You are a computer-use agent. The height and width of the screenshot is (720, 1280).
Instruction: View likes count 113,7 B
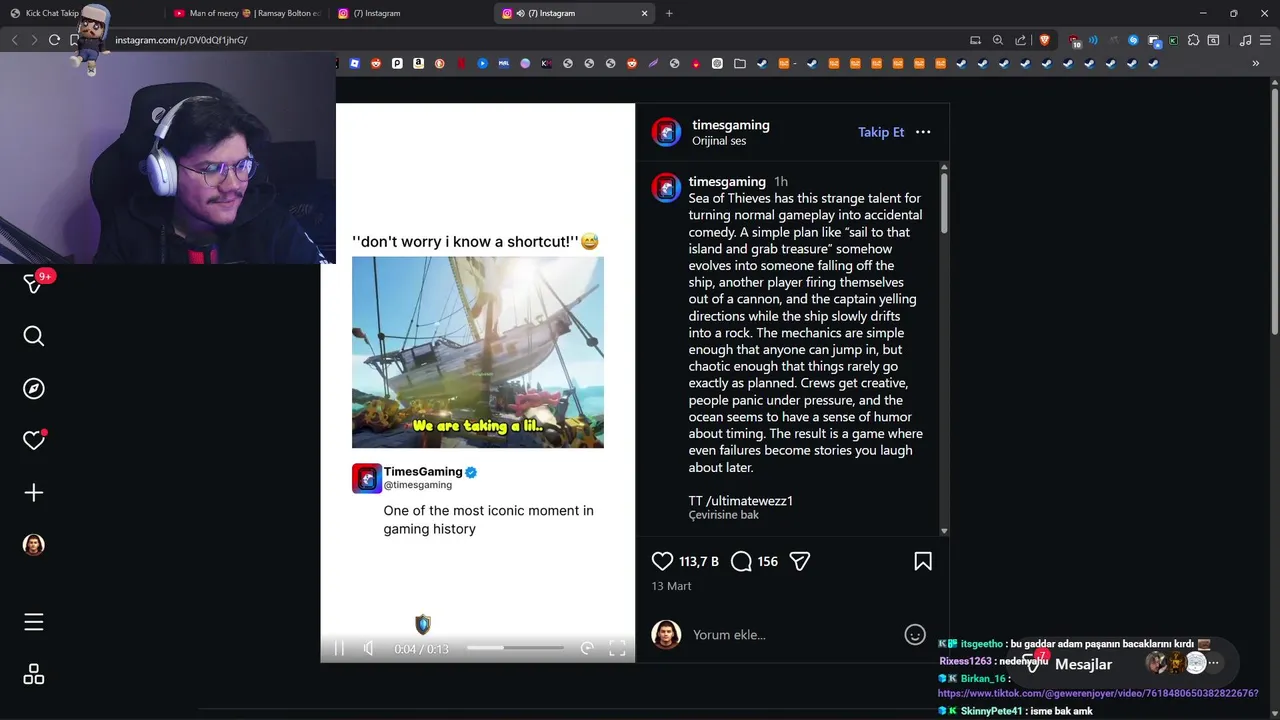tap(699, 562)
